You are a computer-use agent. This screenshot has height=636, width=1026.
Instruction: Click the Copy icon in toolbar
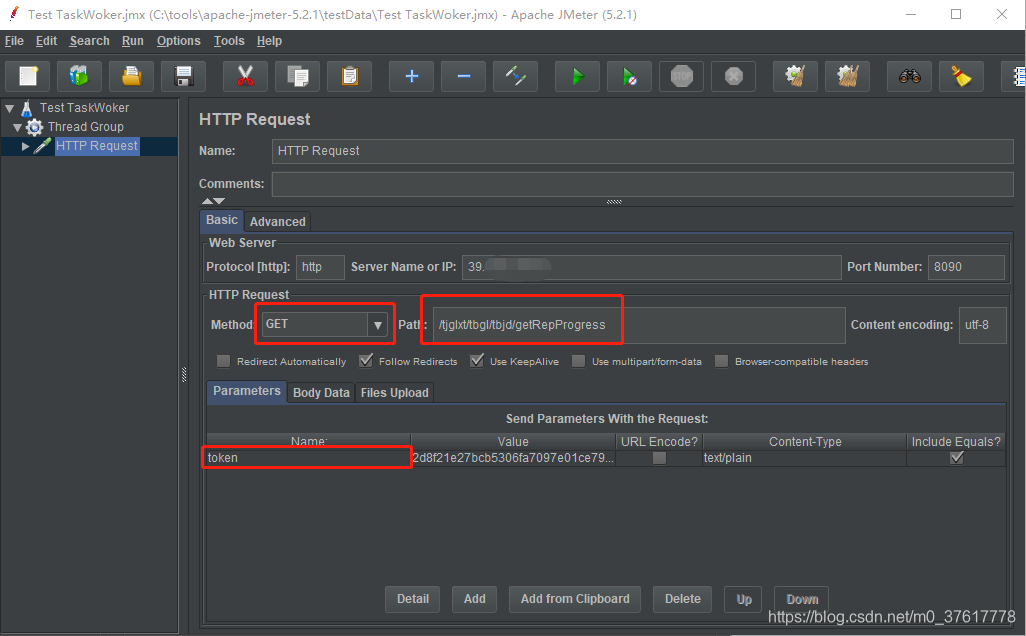click(x=298, y=77)
